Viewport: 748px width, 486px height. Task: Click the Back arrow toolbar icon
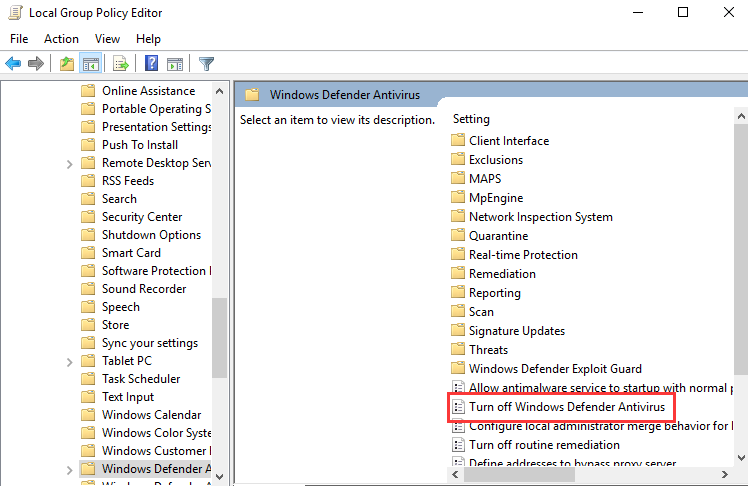(13, 63)
